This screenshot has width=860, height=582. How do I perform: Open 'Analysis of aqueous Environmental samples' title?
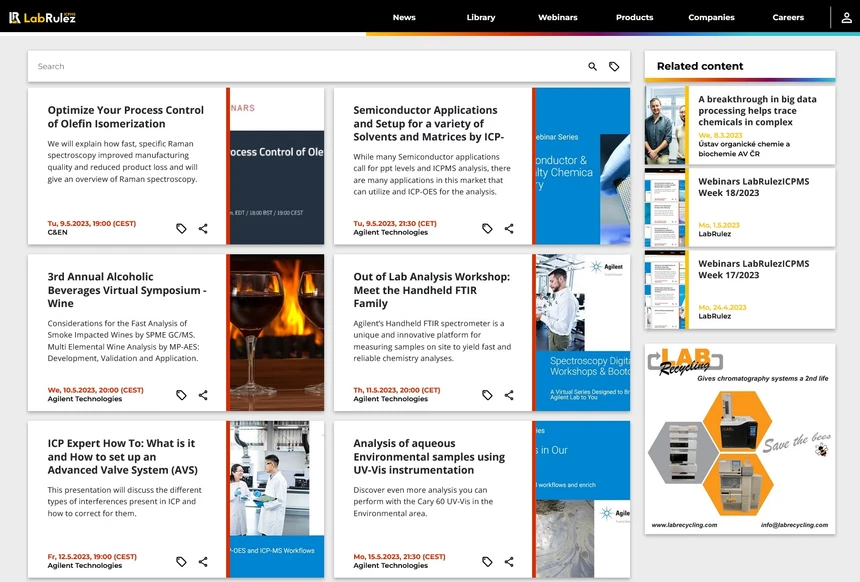click(429, 456)
